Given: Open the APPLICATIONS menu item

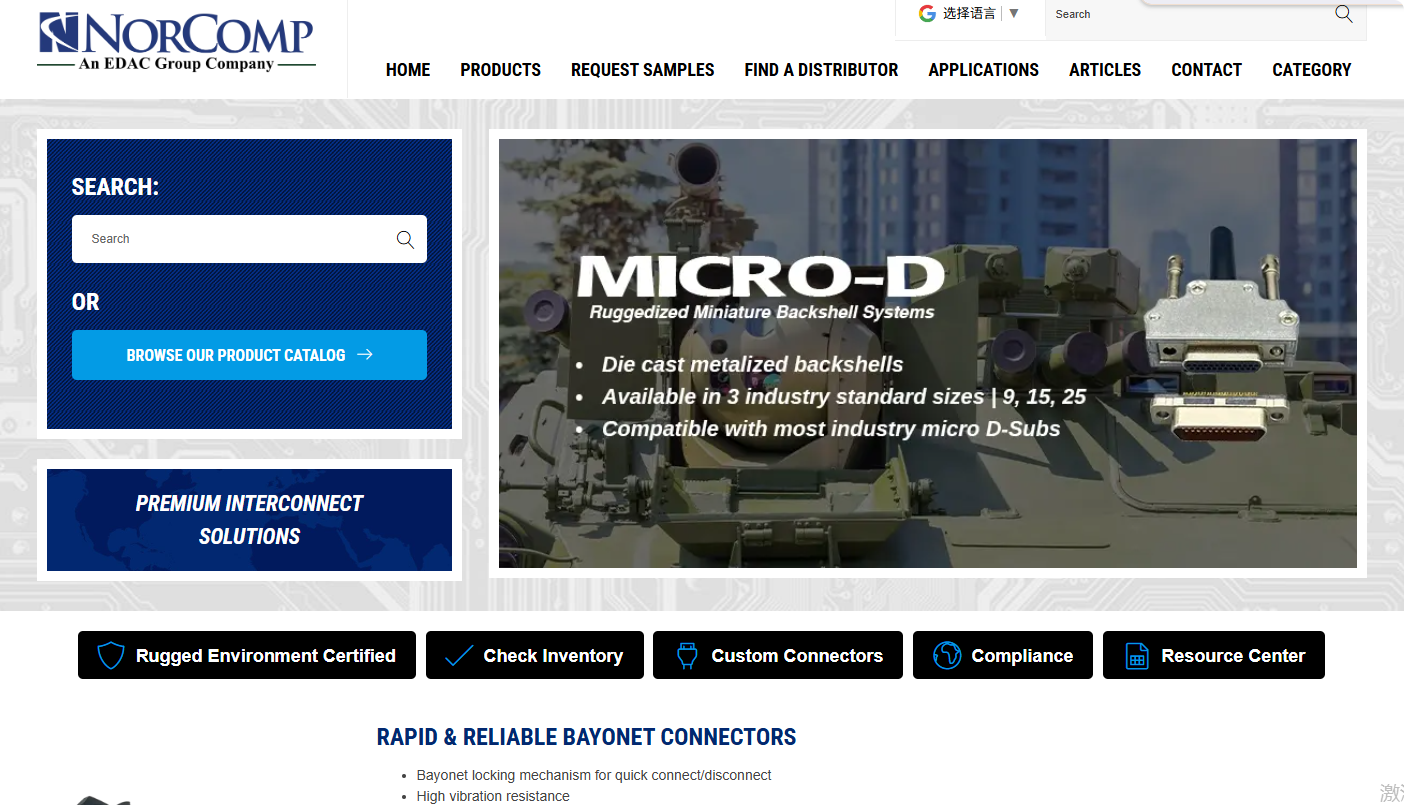Looking at the screenshot, I should pyautogui.click(x=983, y=70).
